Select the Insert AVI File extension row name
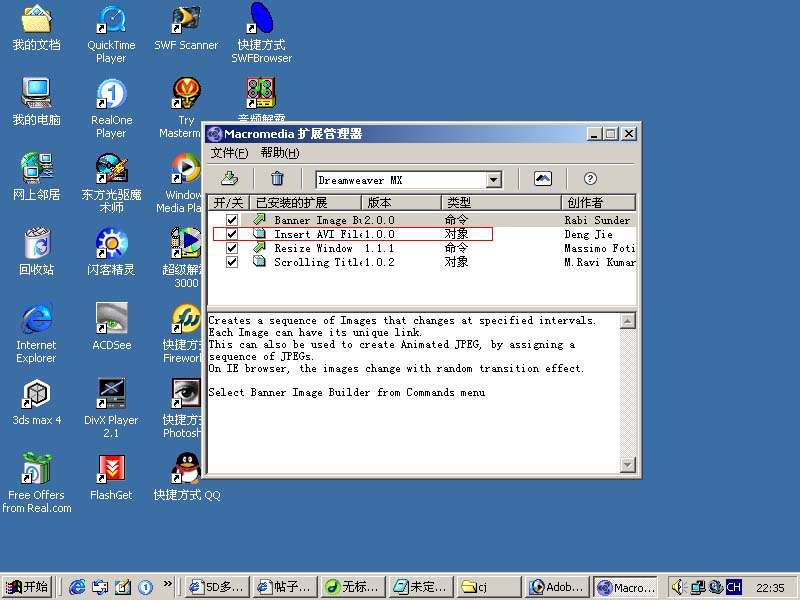Screen dimensions: 800x600 pos(317,234)
